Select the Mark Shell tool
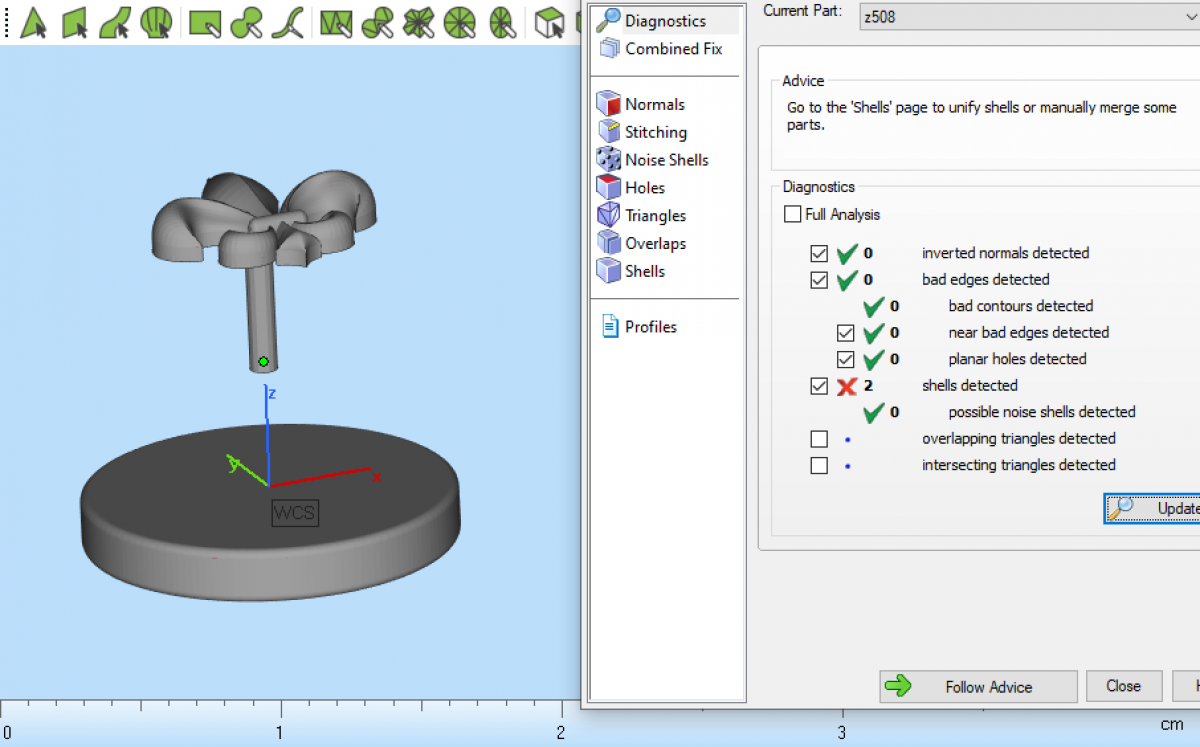The image size is (1200, 747). pyautogui.click(x=156, y=22)
